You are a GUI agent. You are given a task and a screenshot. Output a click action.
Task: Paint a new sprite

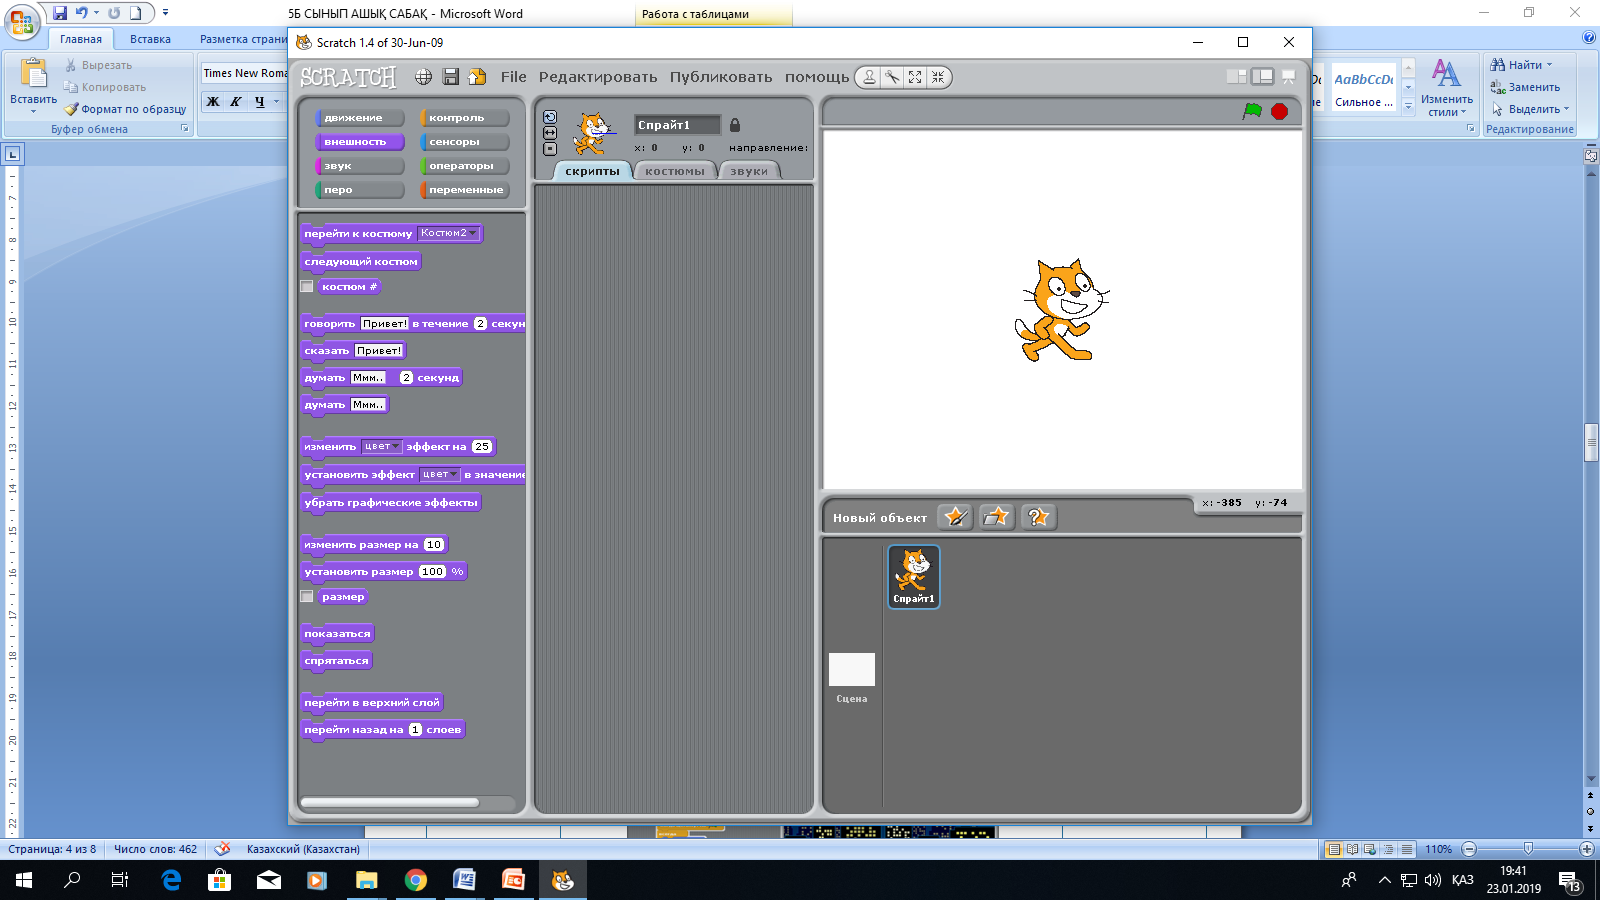pyautogui.click(x=956, y=517)
